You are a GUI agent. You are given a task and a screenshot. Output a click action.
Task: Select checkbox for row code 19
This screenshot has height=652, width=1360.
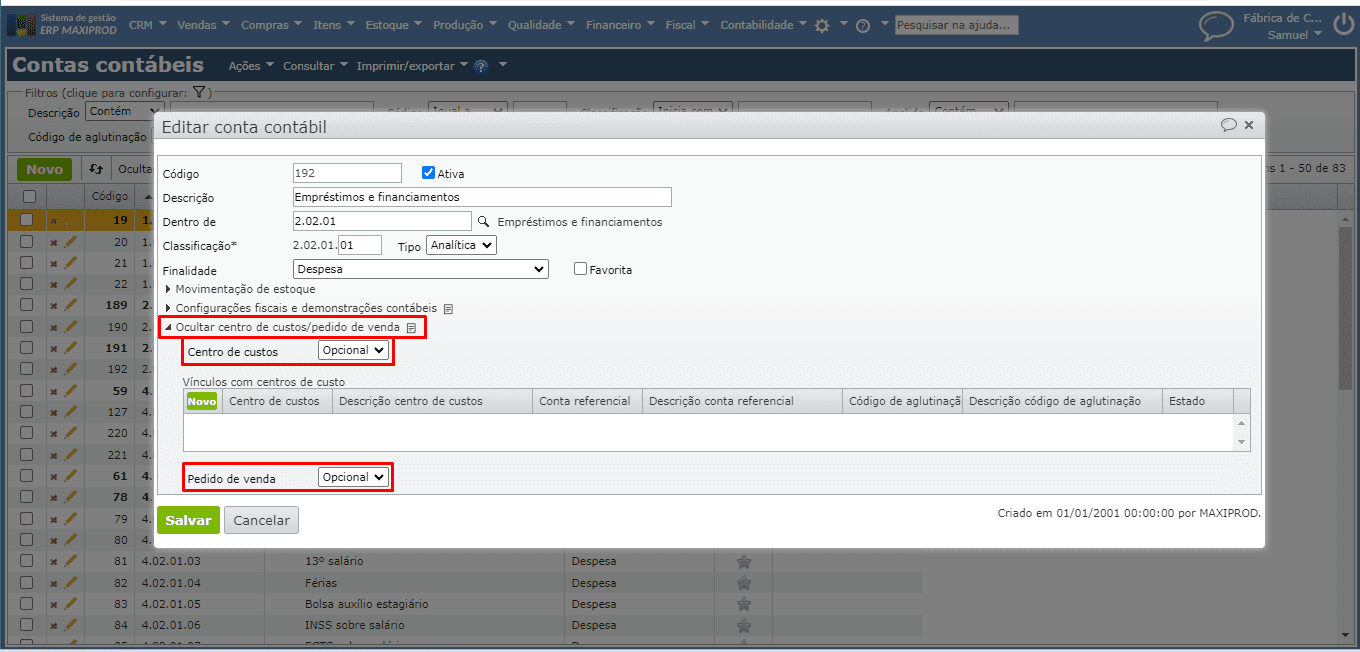pyautogui.click(x=27, y=220)
